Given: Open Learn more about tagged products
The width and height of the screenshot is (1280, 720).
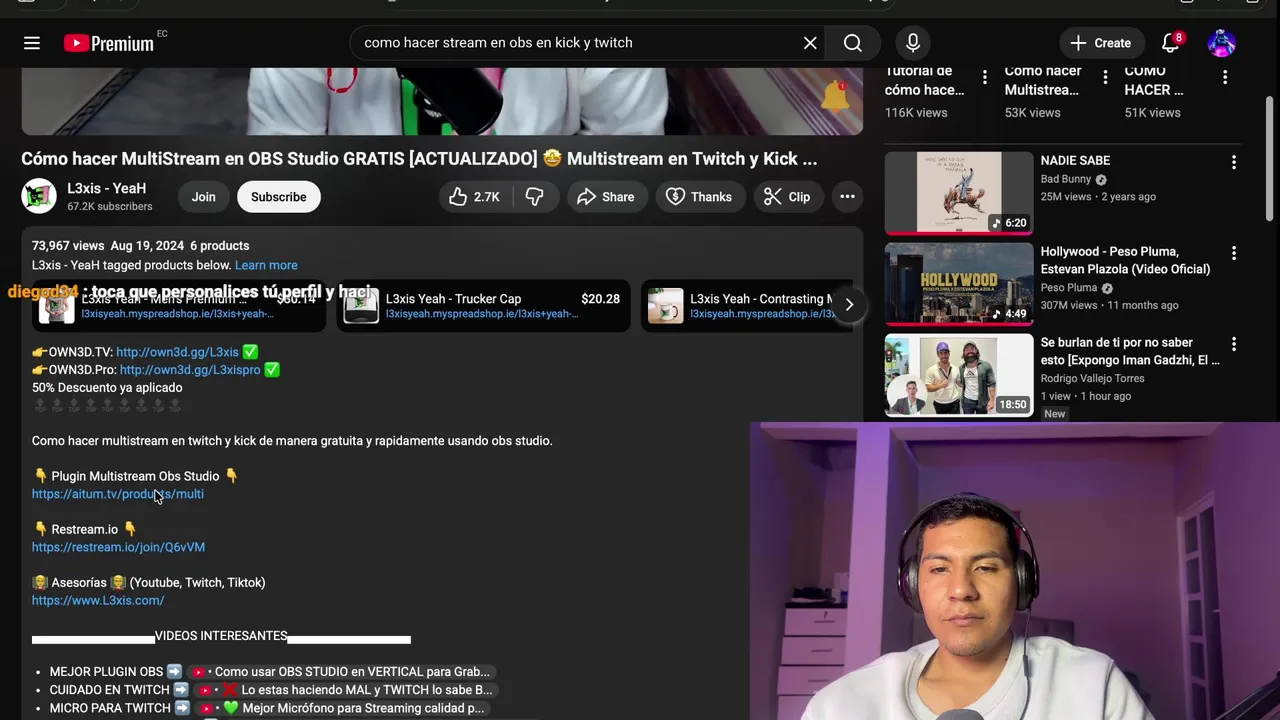Looking at the screenshot, I should click(266, 265).
